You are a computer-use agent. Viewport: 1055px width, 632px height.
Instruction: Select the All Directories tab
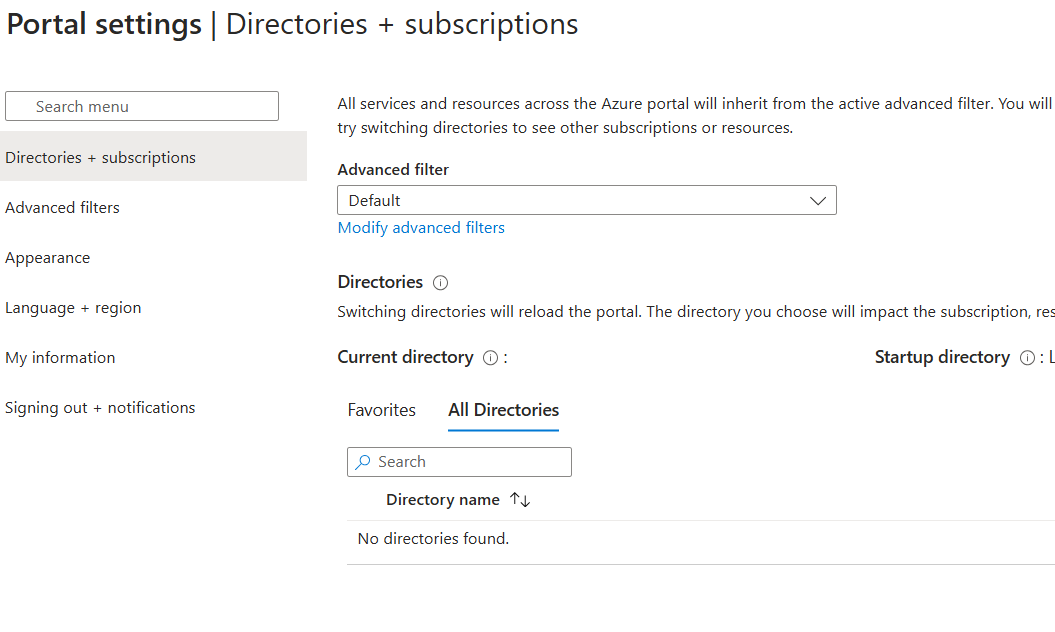[503, 410]
